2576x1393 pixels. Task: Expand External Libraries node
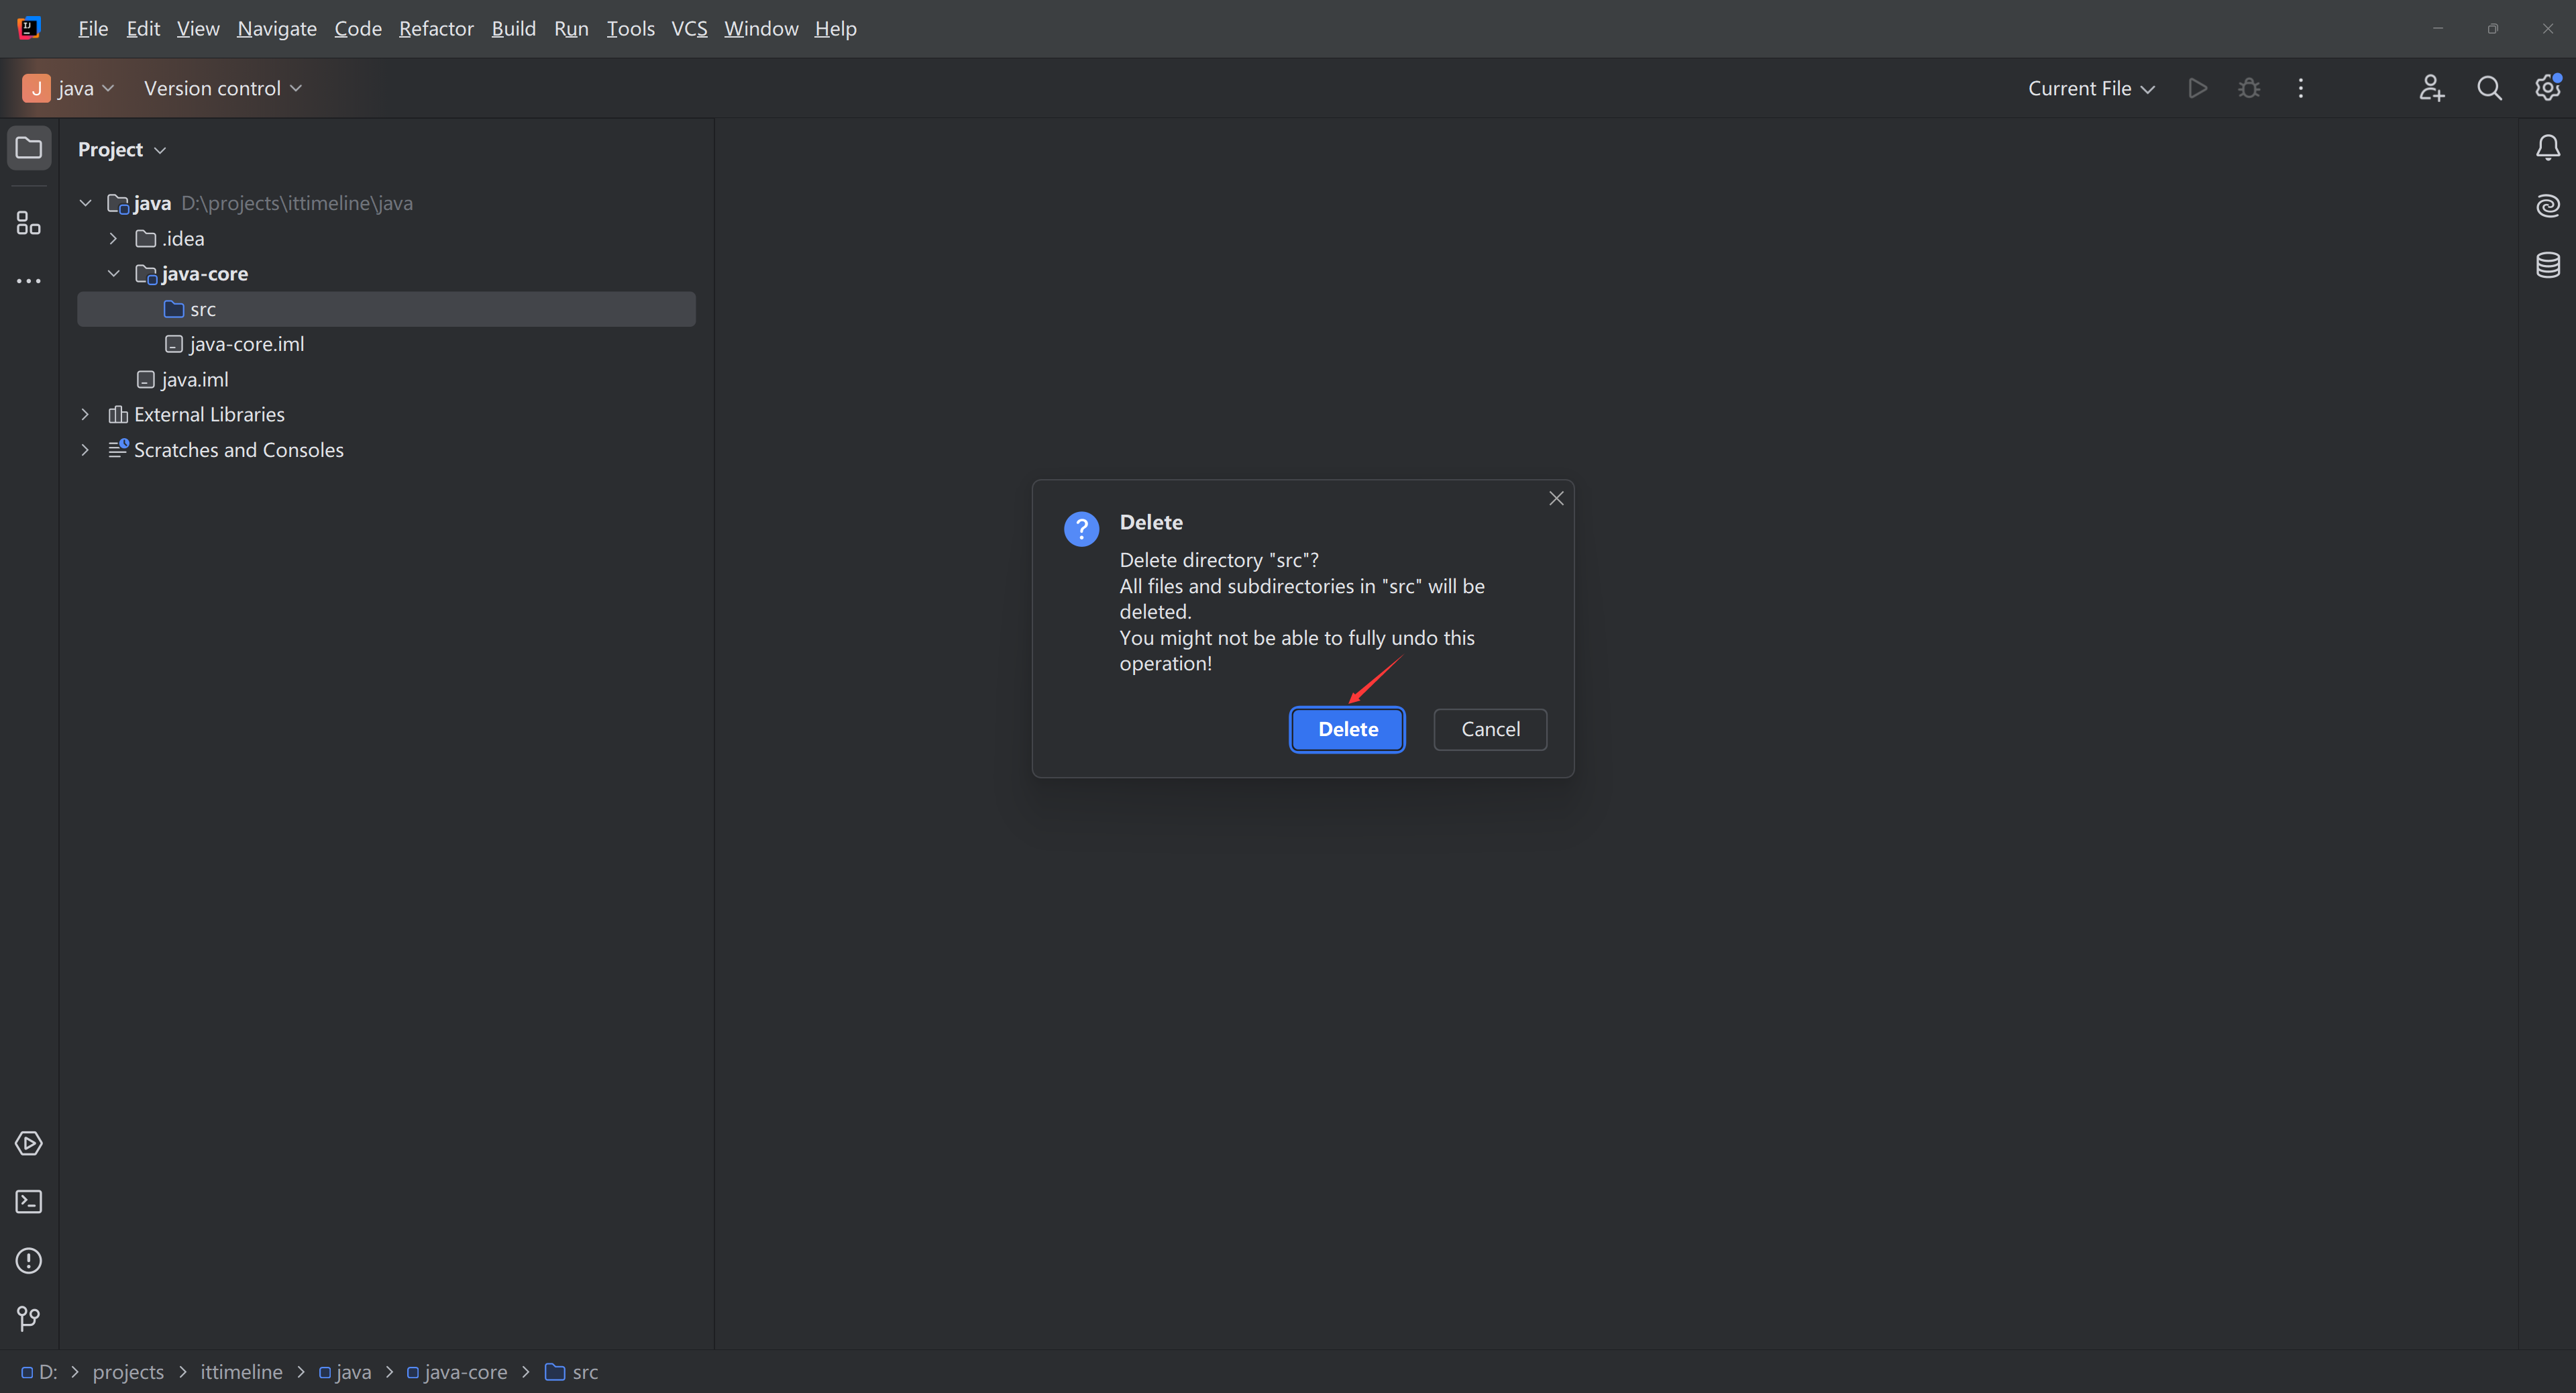pyautogui.click(x=85, y=414)
